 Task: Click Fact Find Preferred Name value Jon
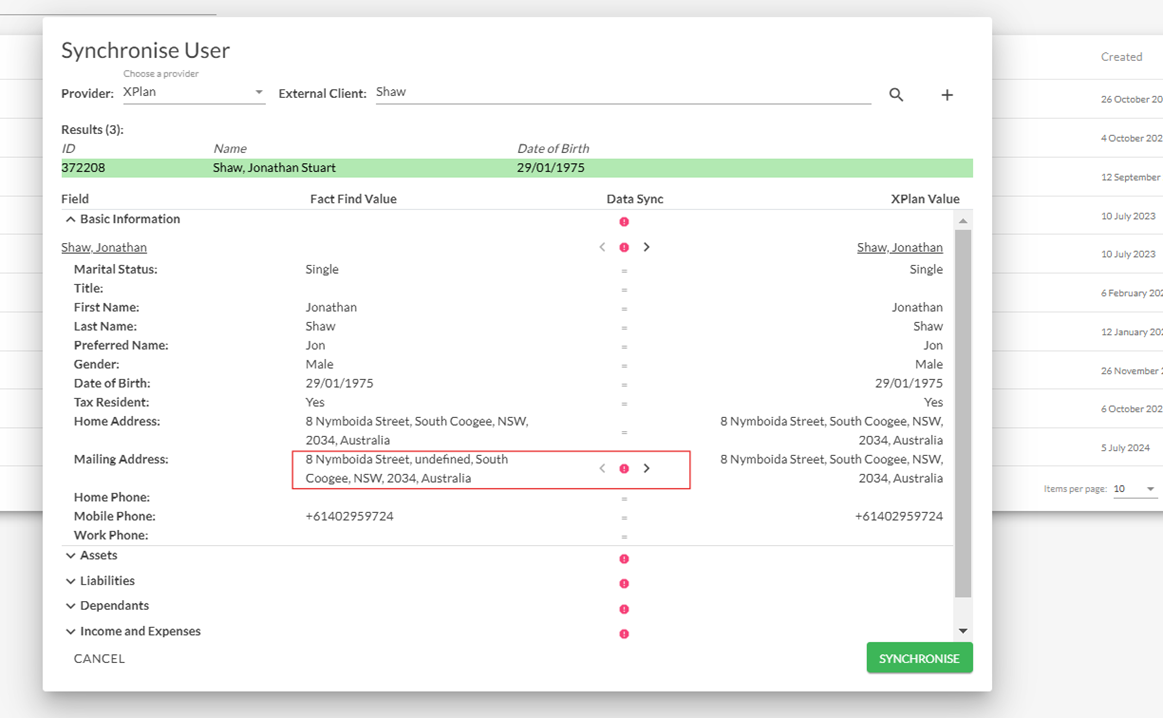[315, 346]
